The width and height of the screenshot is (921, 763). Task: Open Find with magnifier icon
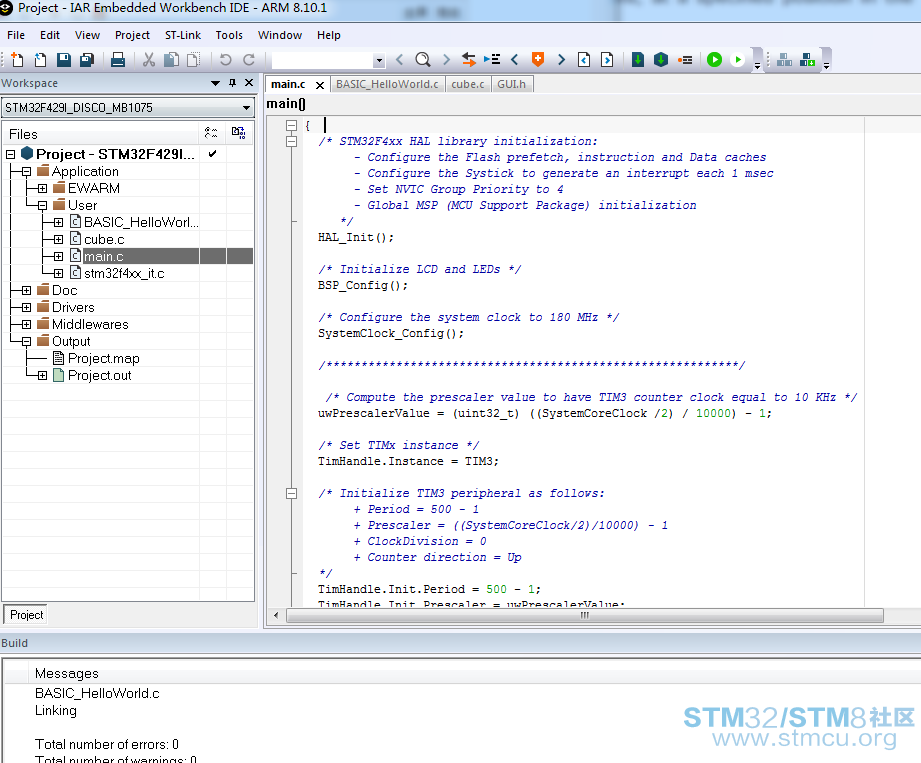point(423,60)
